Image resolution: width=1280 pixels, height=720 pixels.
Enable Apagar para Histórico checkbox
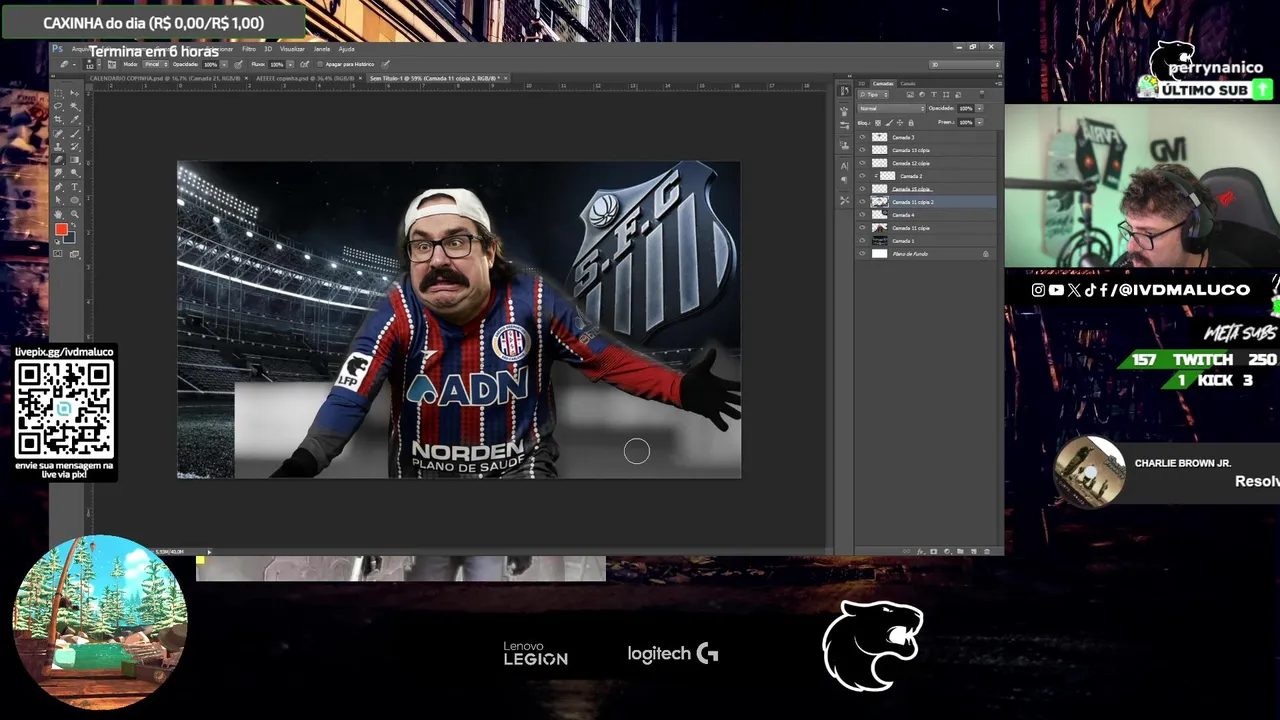(x=320, y=64)
